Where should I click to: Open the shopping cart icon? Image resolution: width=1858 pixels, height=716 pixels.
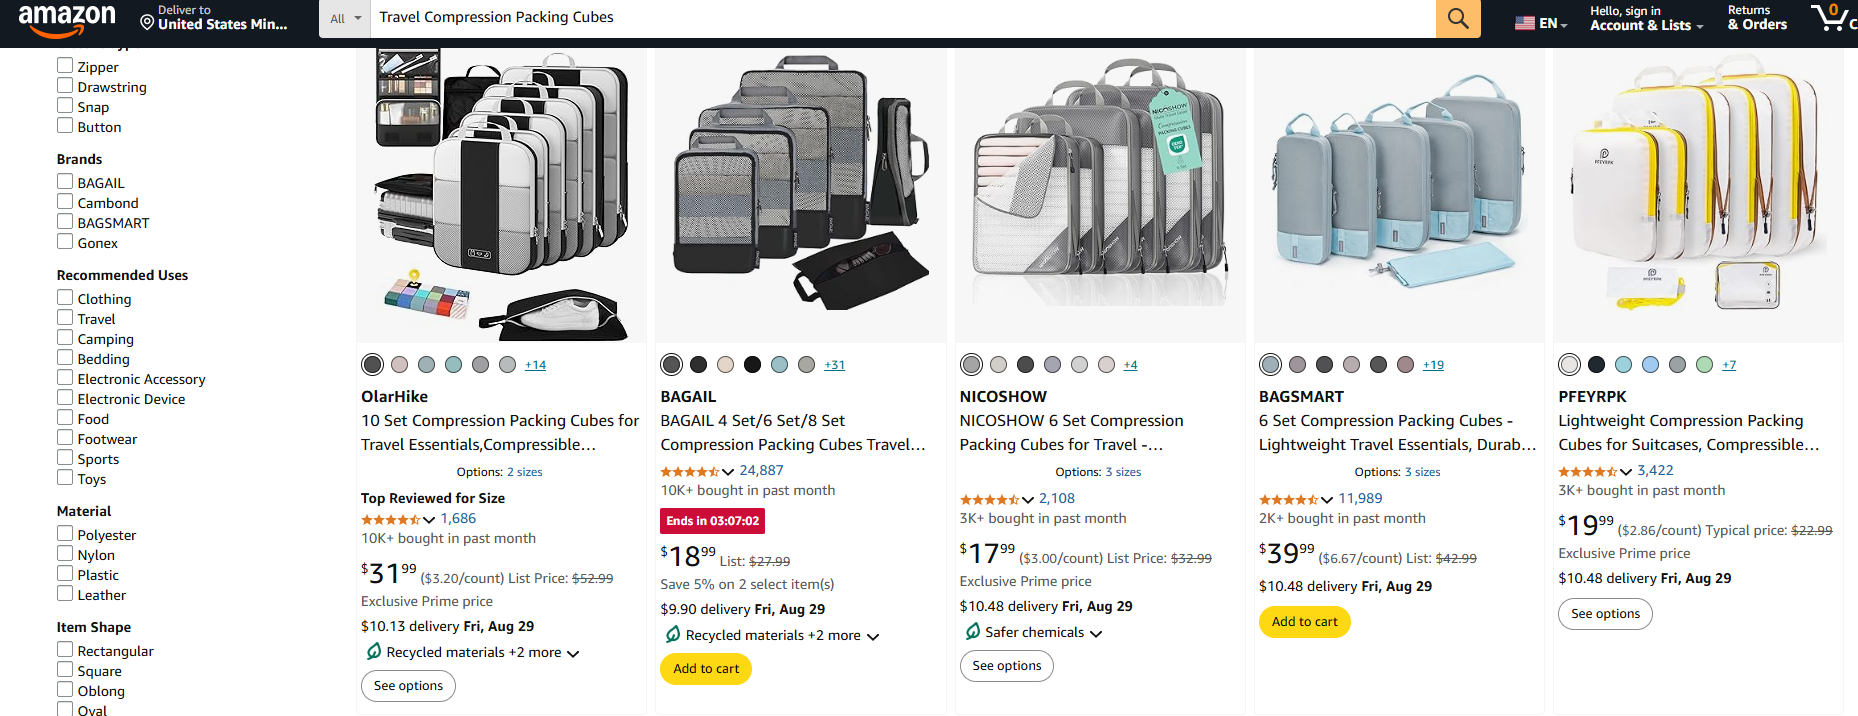point(1834,20)
